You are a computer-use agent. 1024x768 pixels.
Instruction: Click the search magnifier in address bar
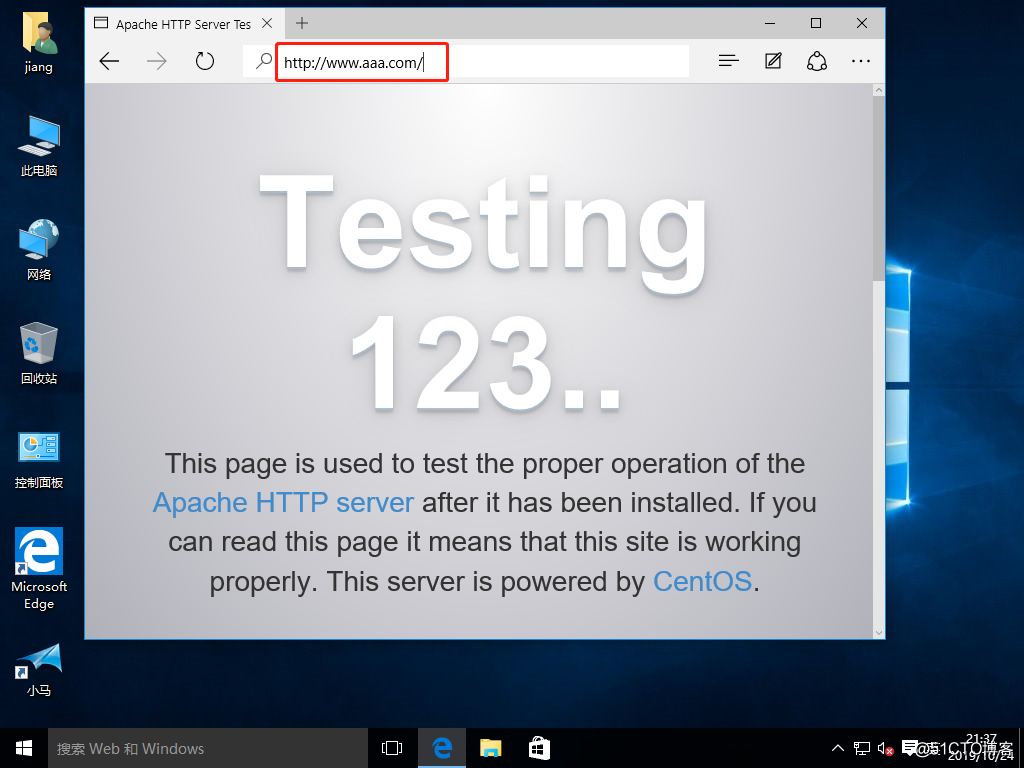tap(263, 61)
